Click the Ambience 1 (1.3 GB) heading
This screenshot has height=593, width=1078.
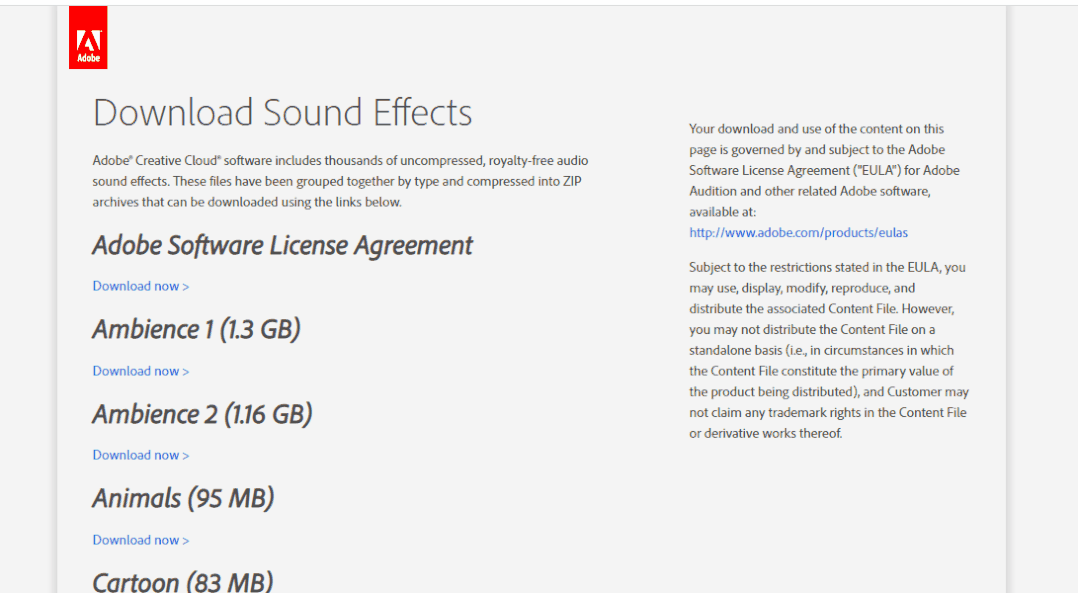tap(196, 329)
